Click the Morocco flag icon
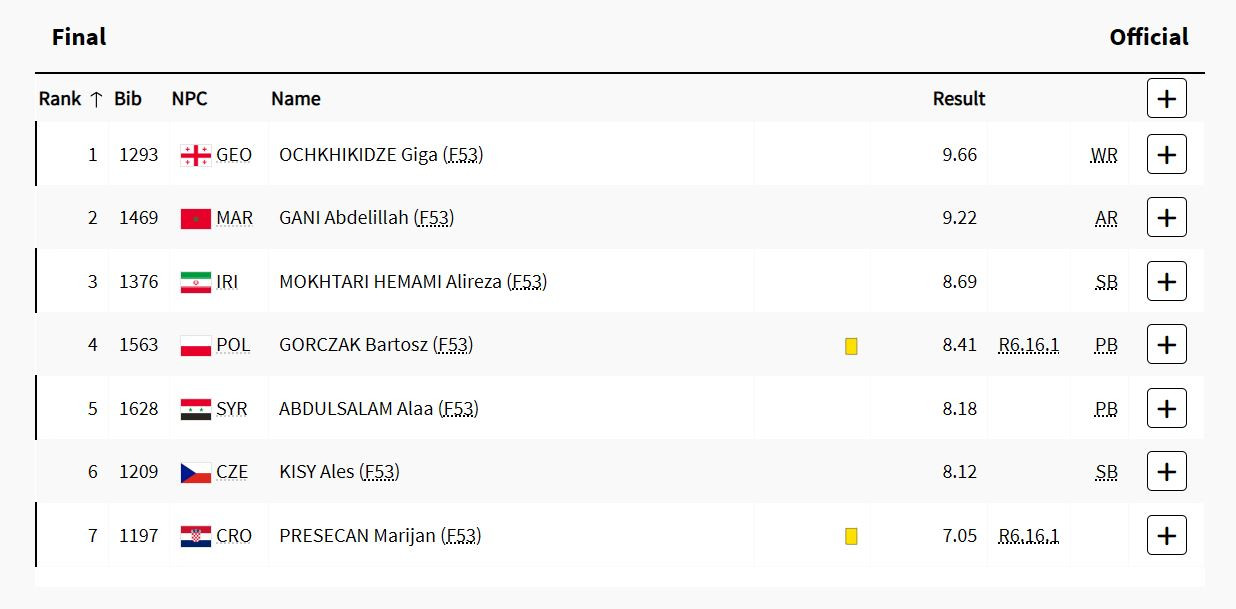 click(x=195, y=218)
